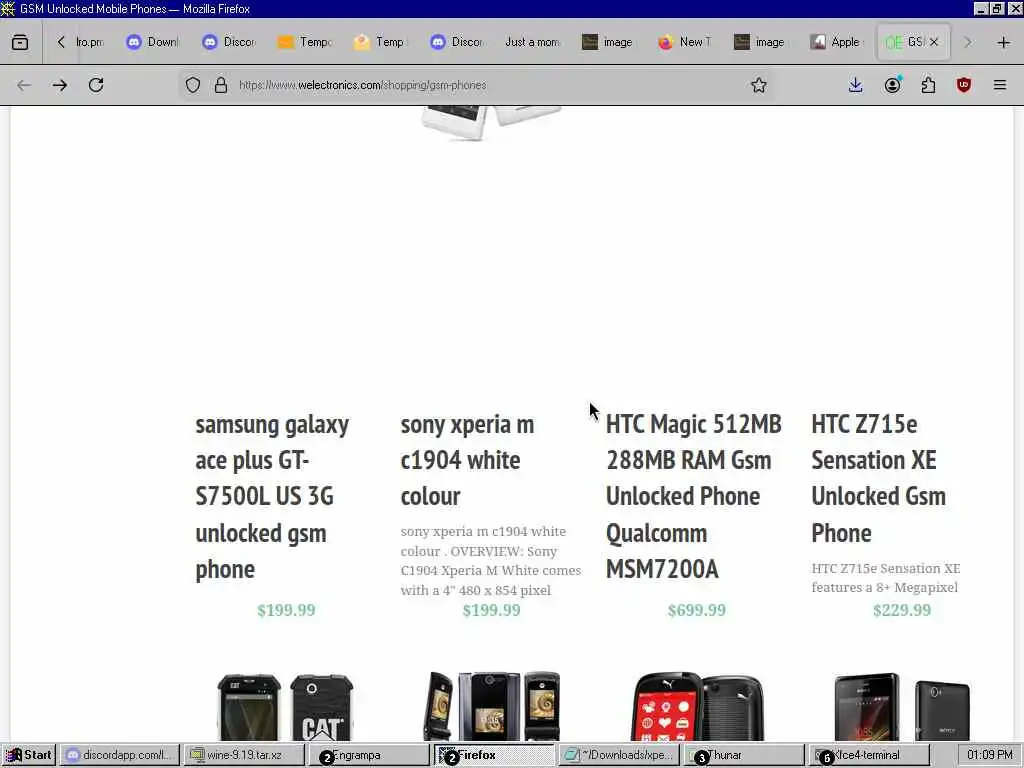
Task: Switch to the 'Downl' Discord tab
Action: click(153, 42)
